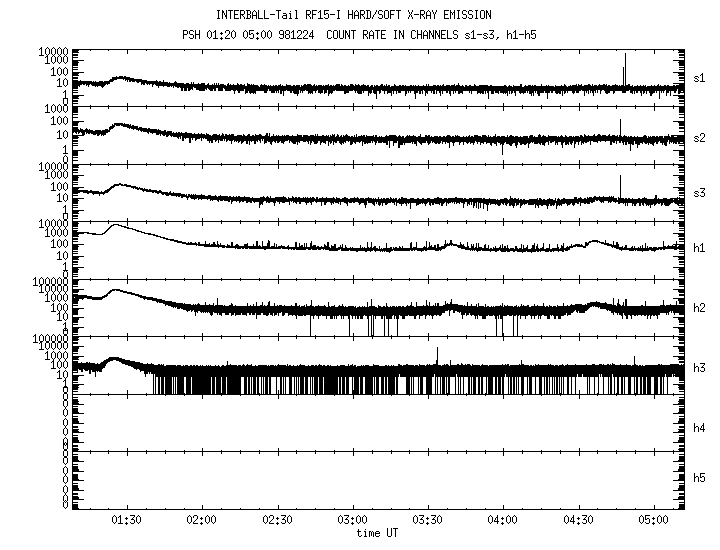Click the h3 channel label
The width and height of the screenshot is (720, 550).
[700, 368]
